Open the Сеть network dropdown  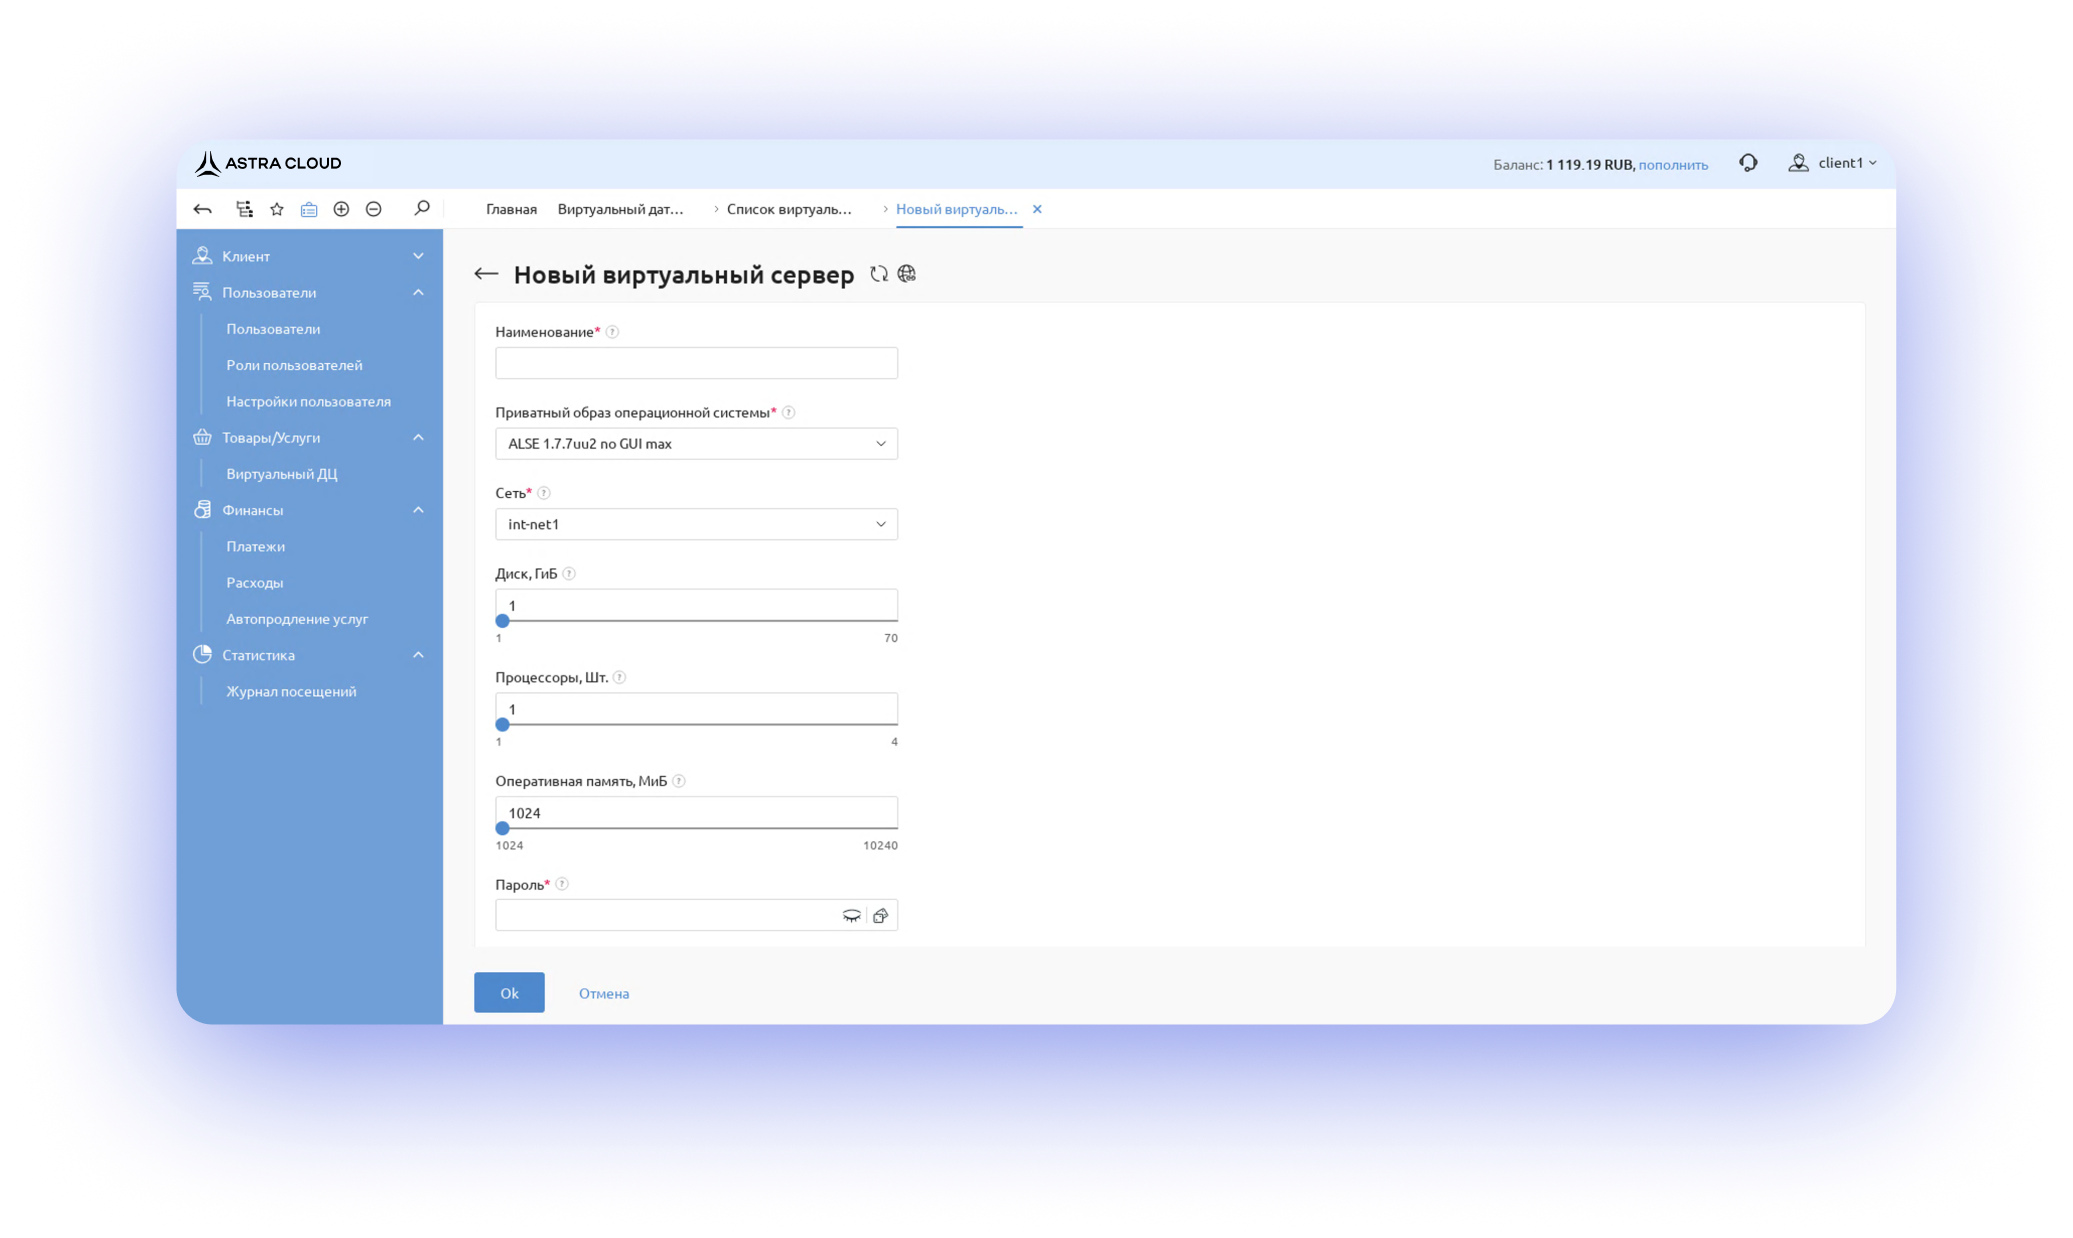pyautogui.click(x=696, y=524)
